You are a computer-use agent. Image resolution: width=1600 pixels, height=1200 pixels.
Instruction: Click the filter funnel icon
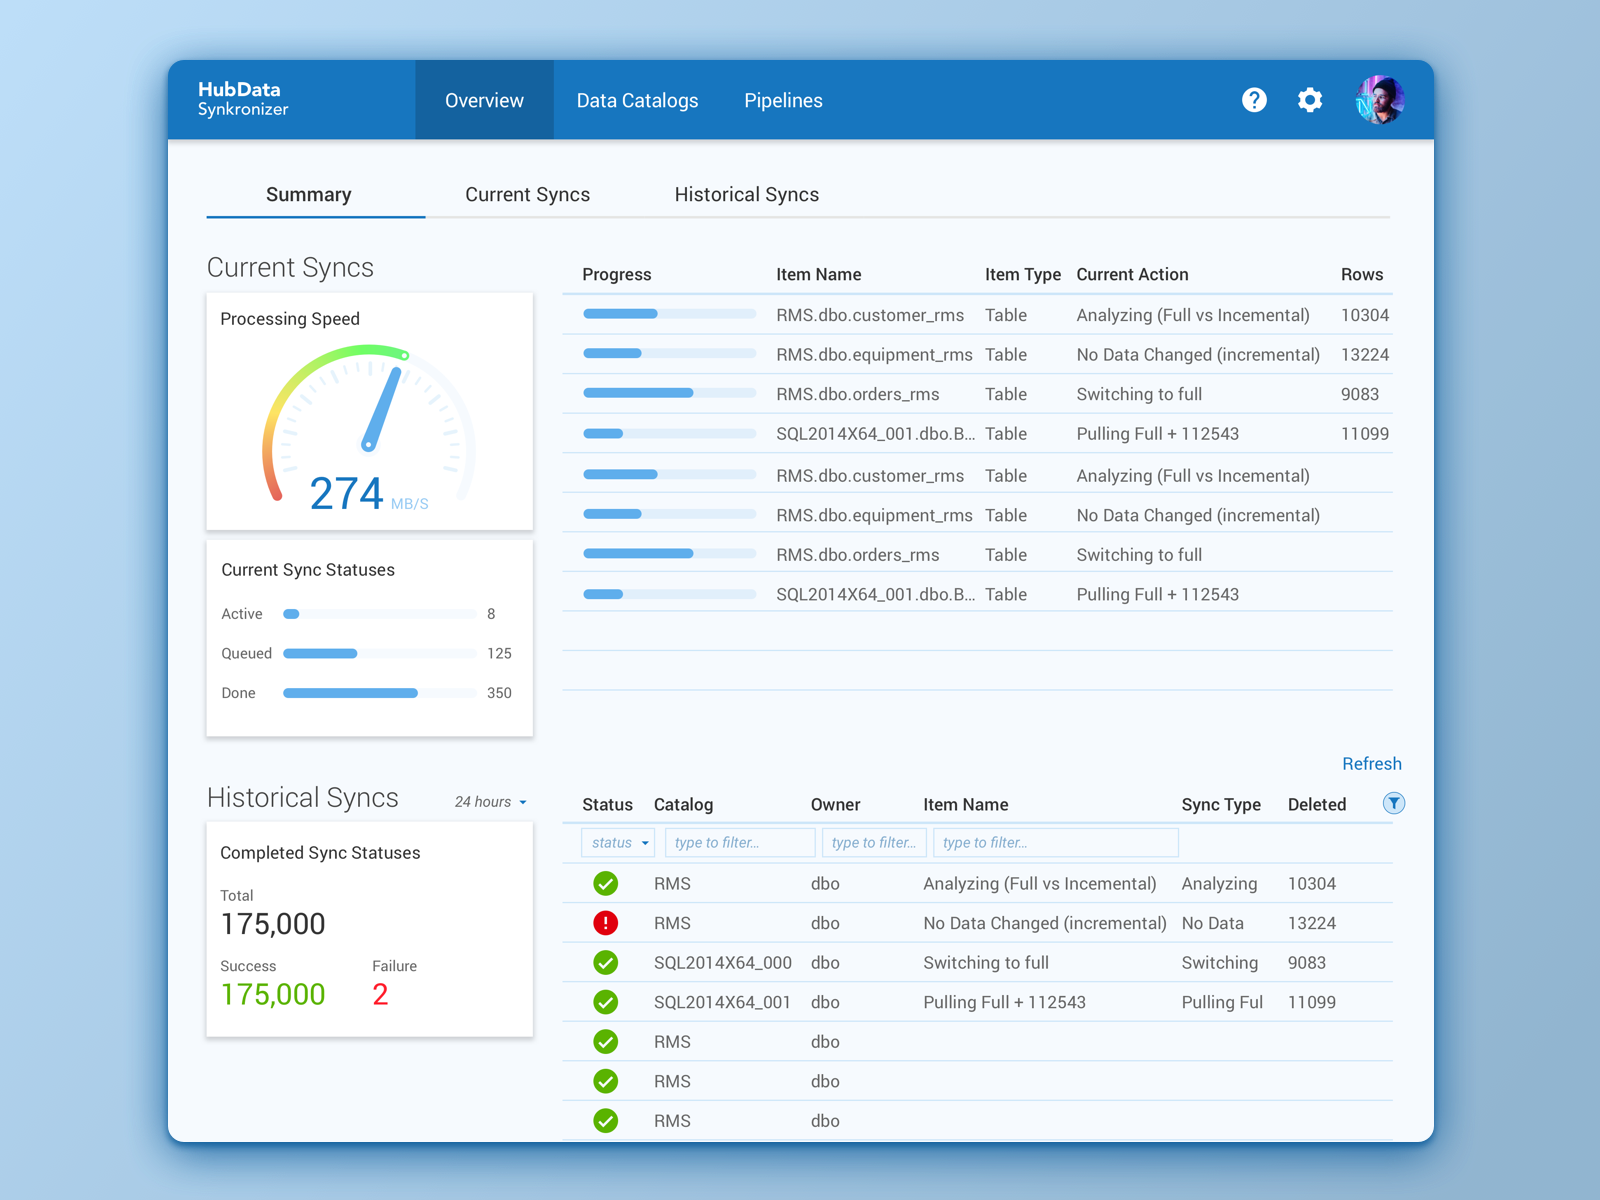[1393, 804]
